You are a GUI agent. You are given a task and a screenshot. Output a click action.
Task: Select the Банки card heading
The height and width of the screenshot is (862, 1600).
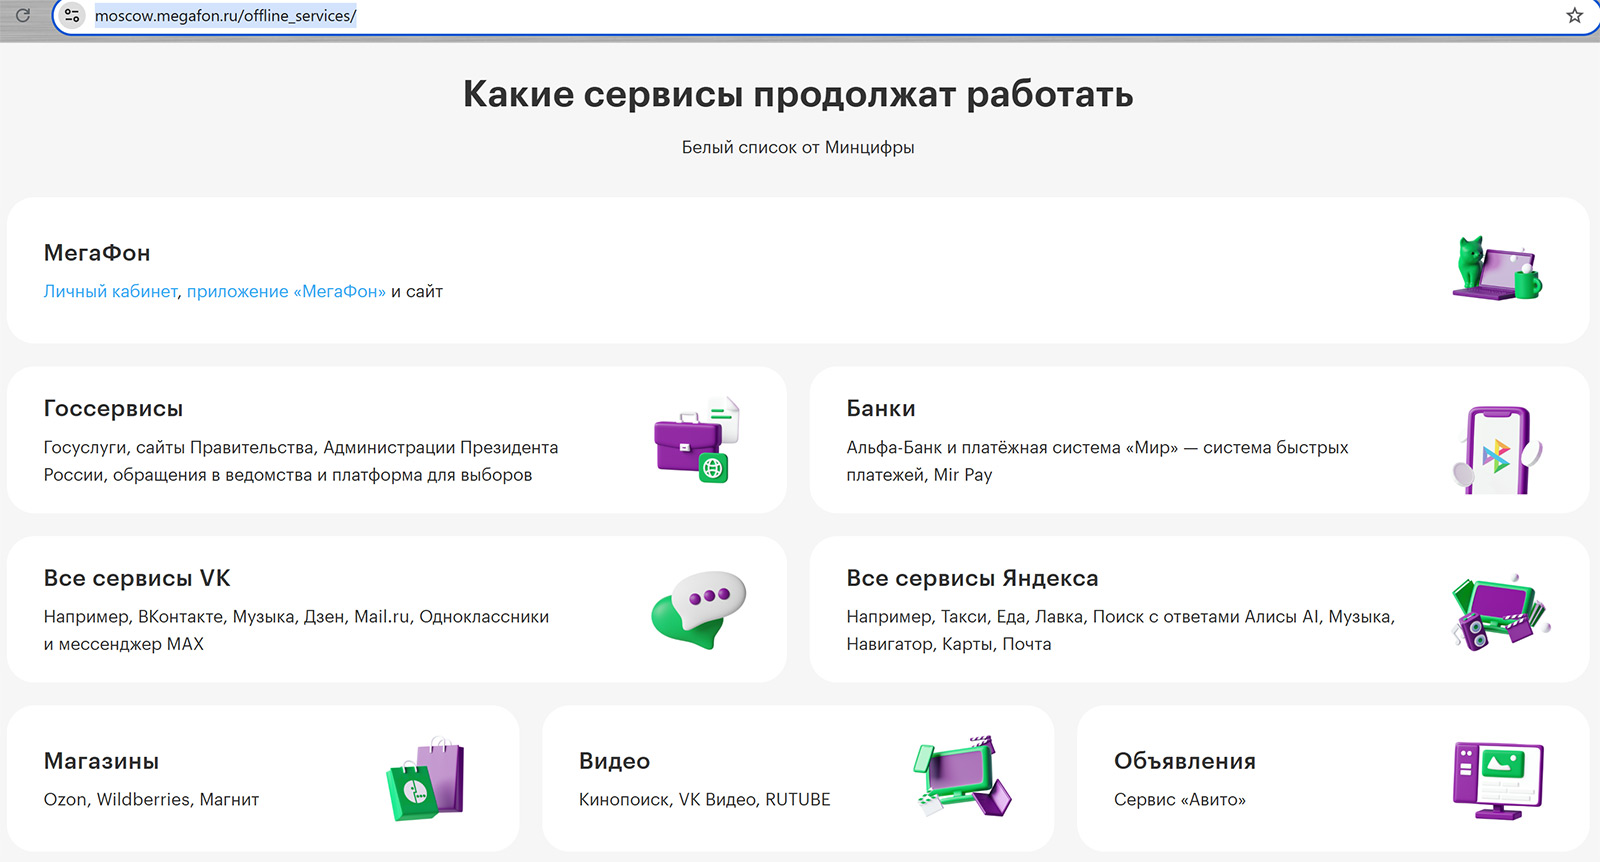(880, 409)
